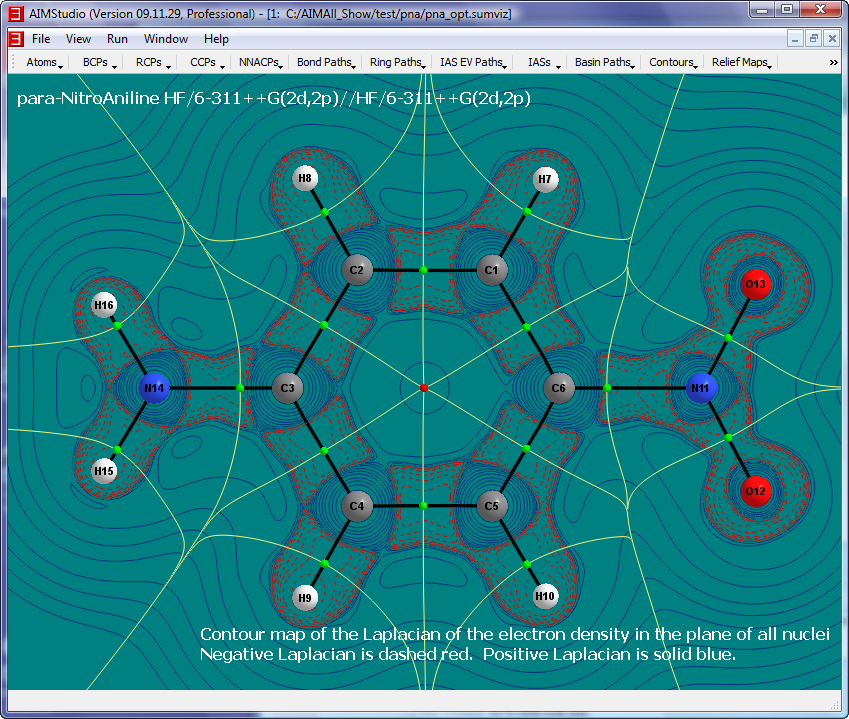Screen dimensions: 849x719
Task: Select the blue N11 nitrogen atom
Action: [703, 387]
